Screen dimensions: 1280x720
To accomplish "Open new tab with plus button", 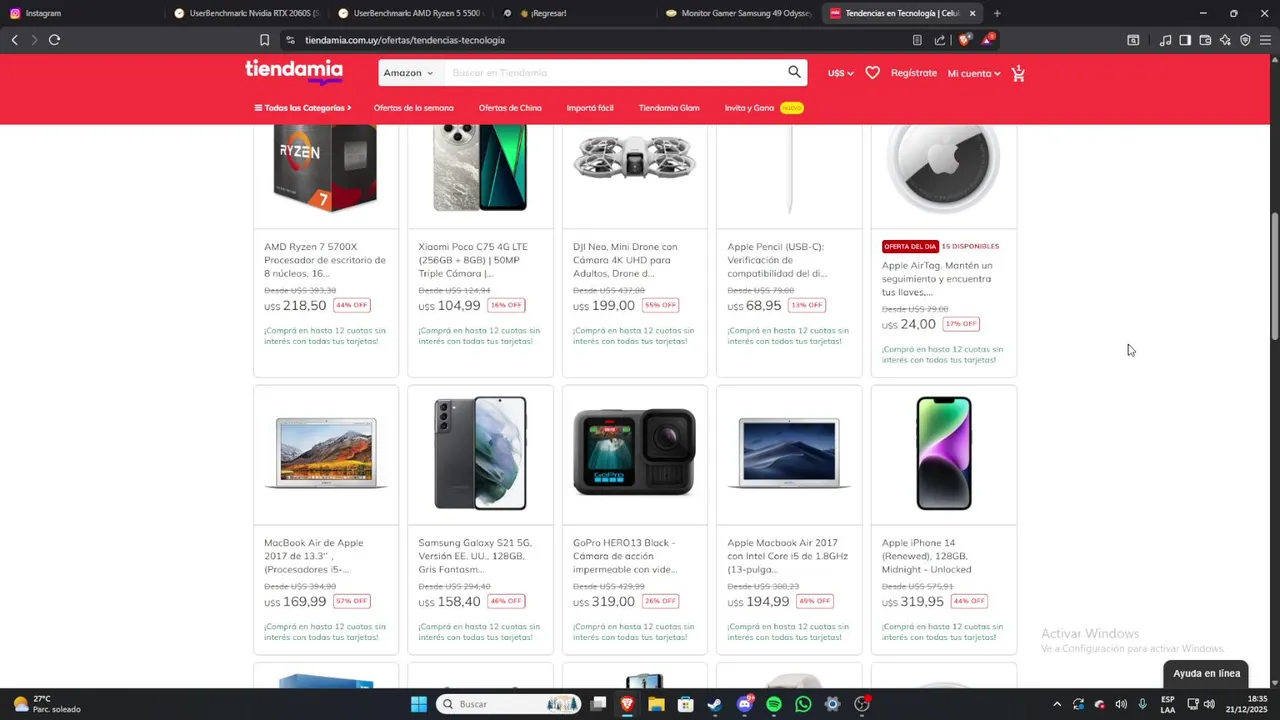I will (x=997, y=13).
